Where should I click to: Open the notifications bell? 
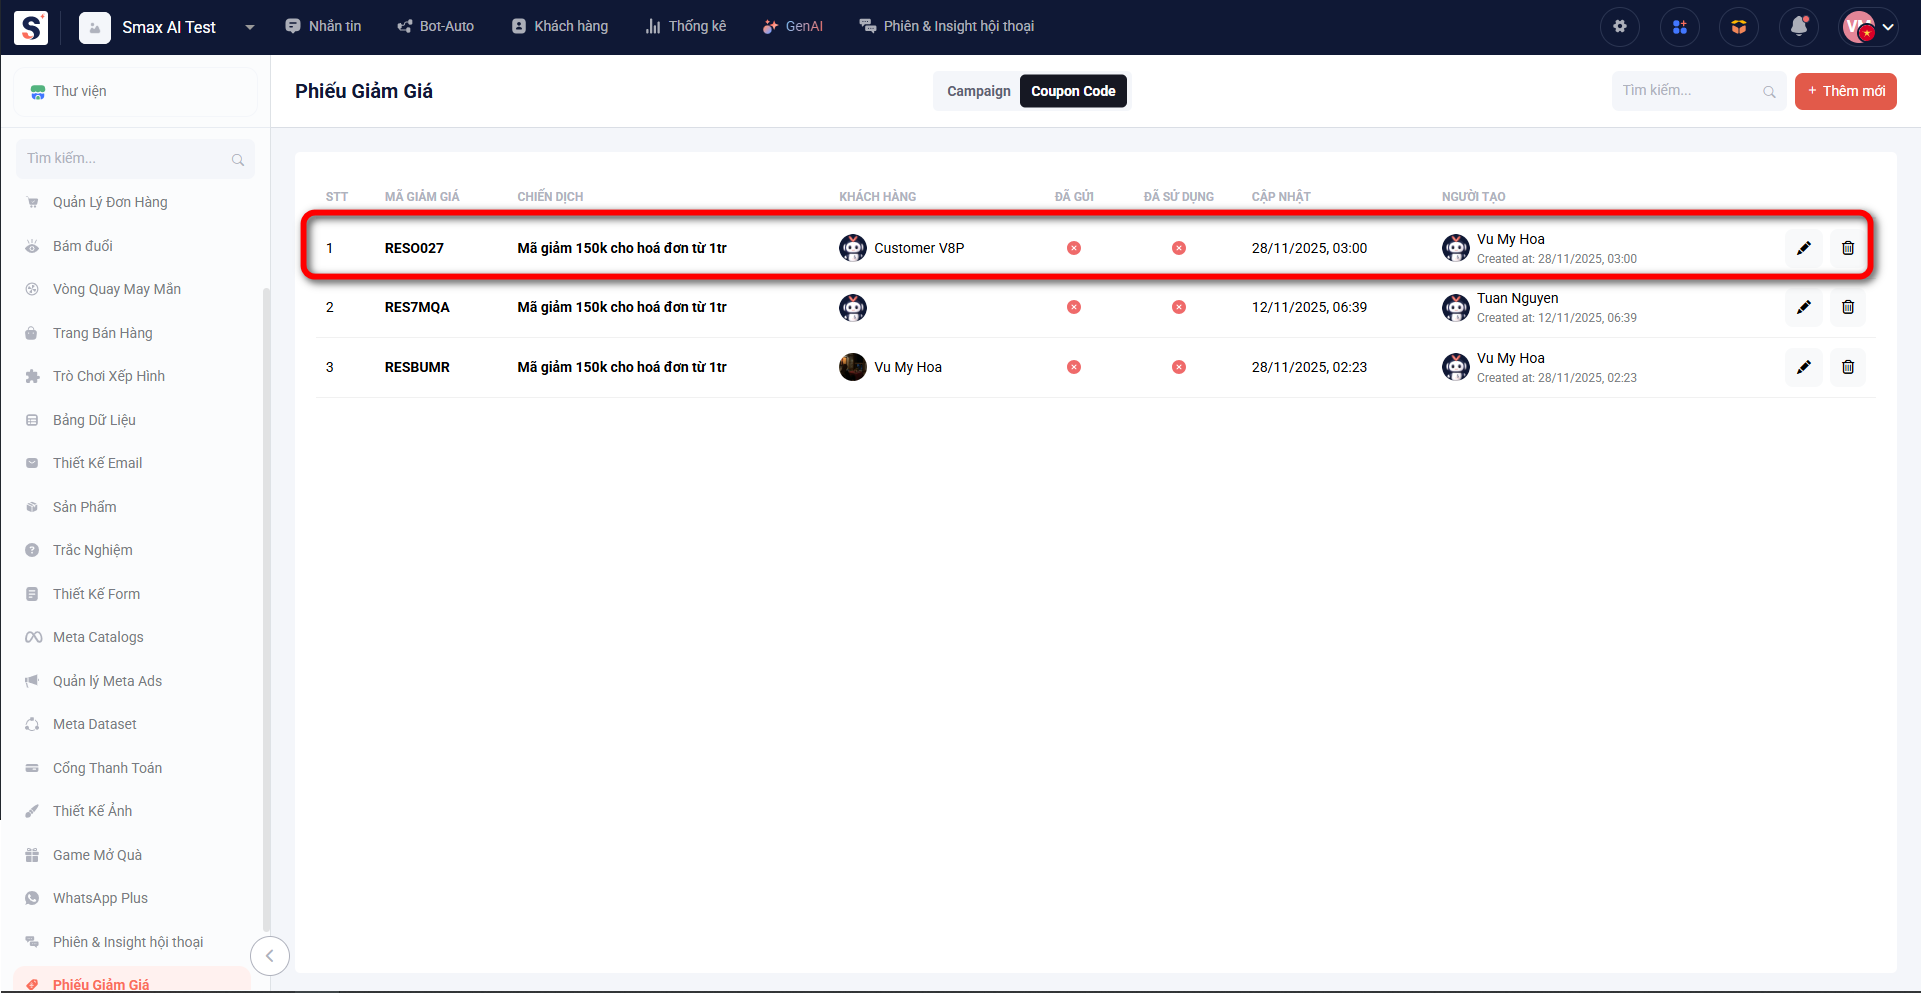1798,27
